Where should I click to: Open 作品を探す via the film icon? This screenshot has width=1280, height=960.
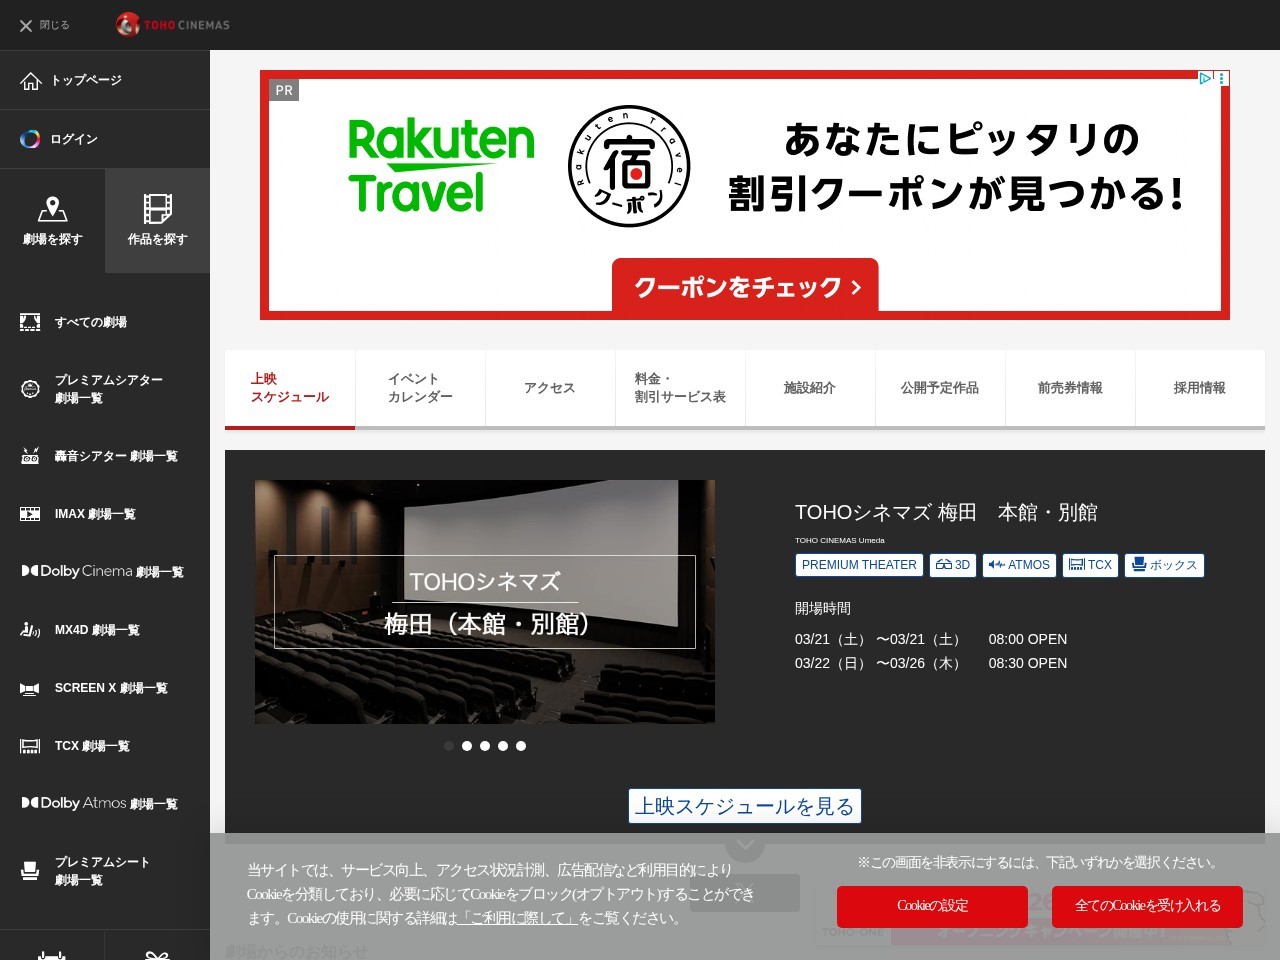(157, 207)
